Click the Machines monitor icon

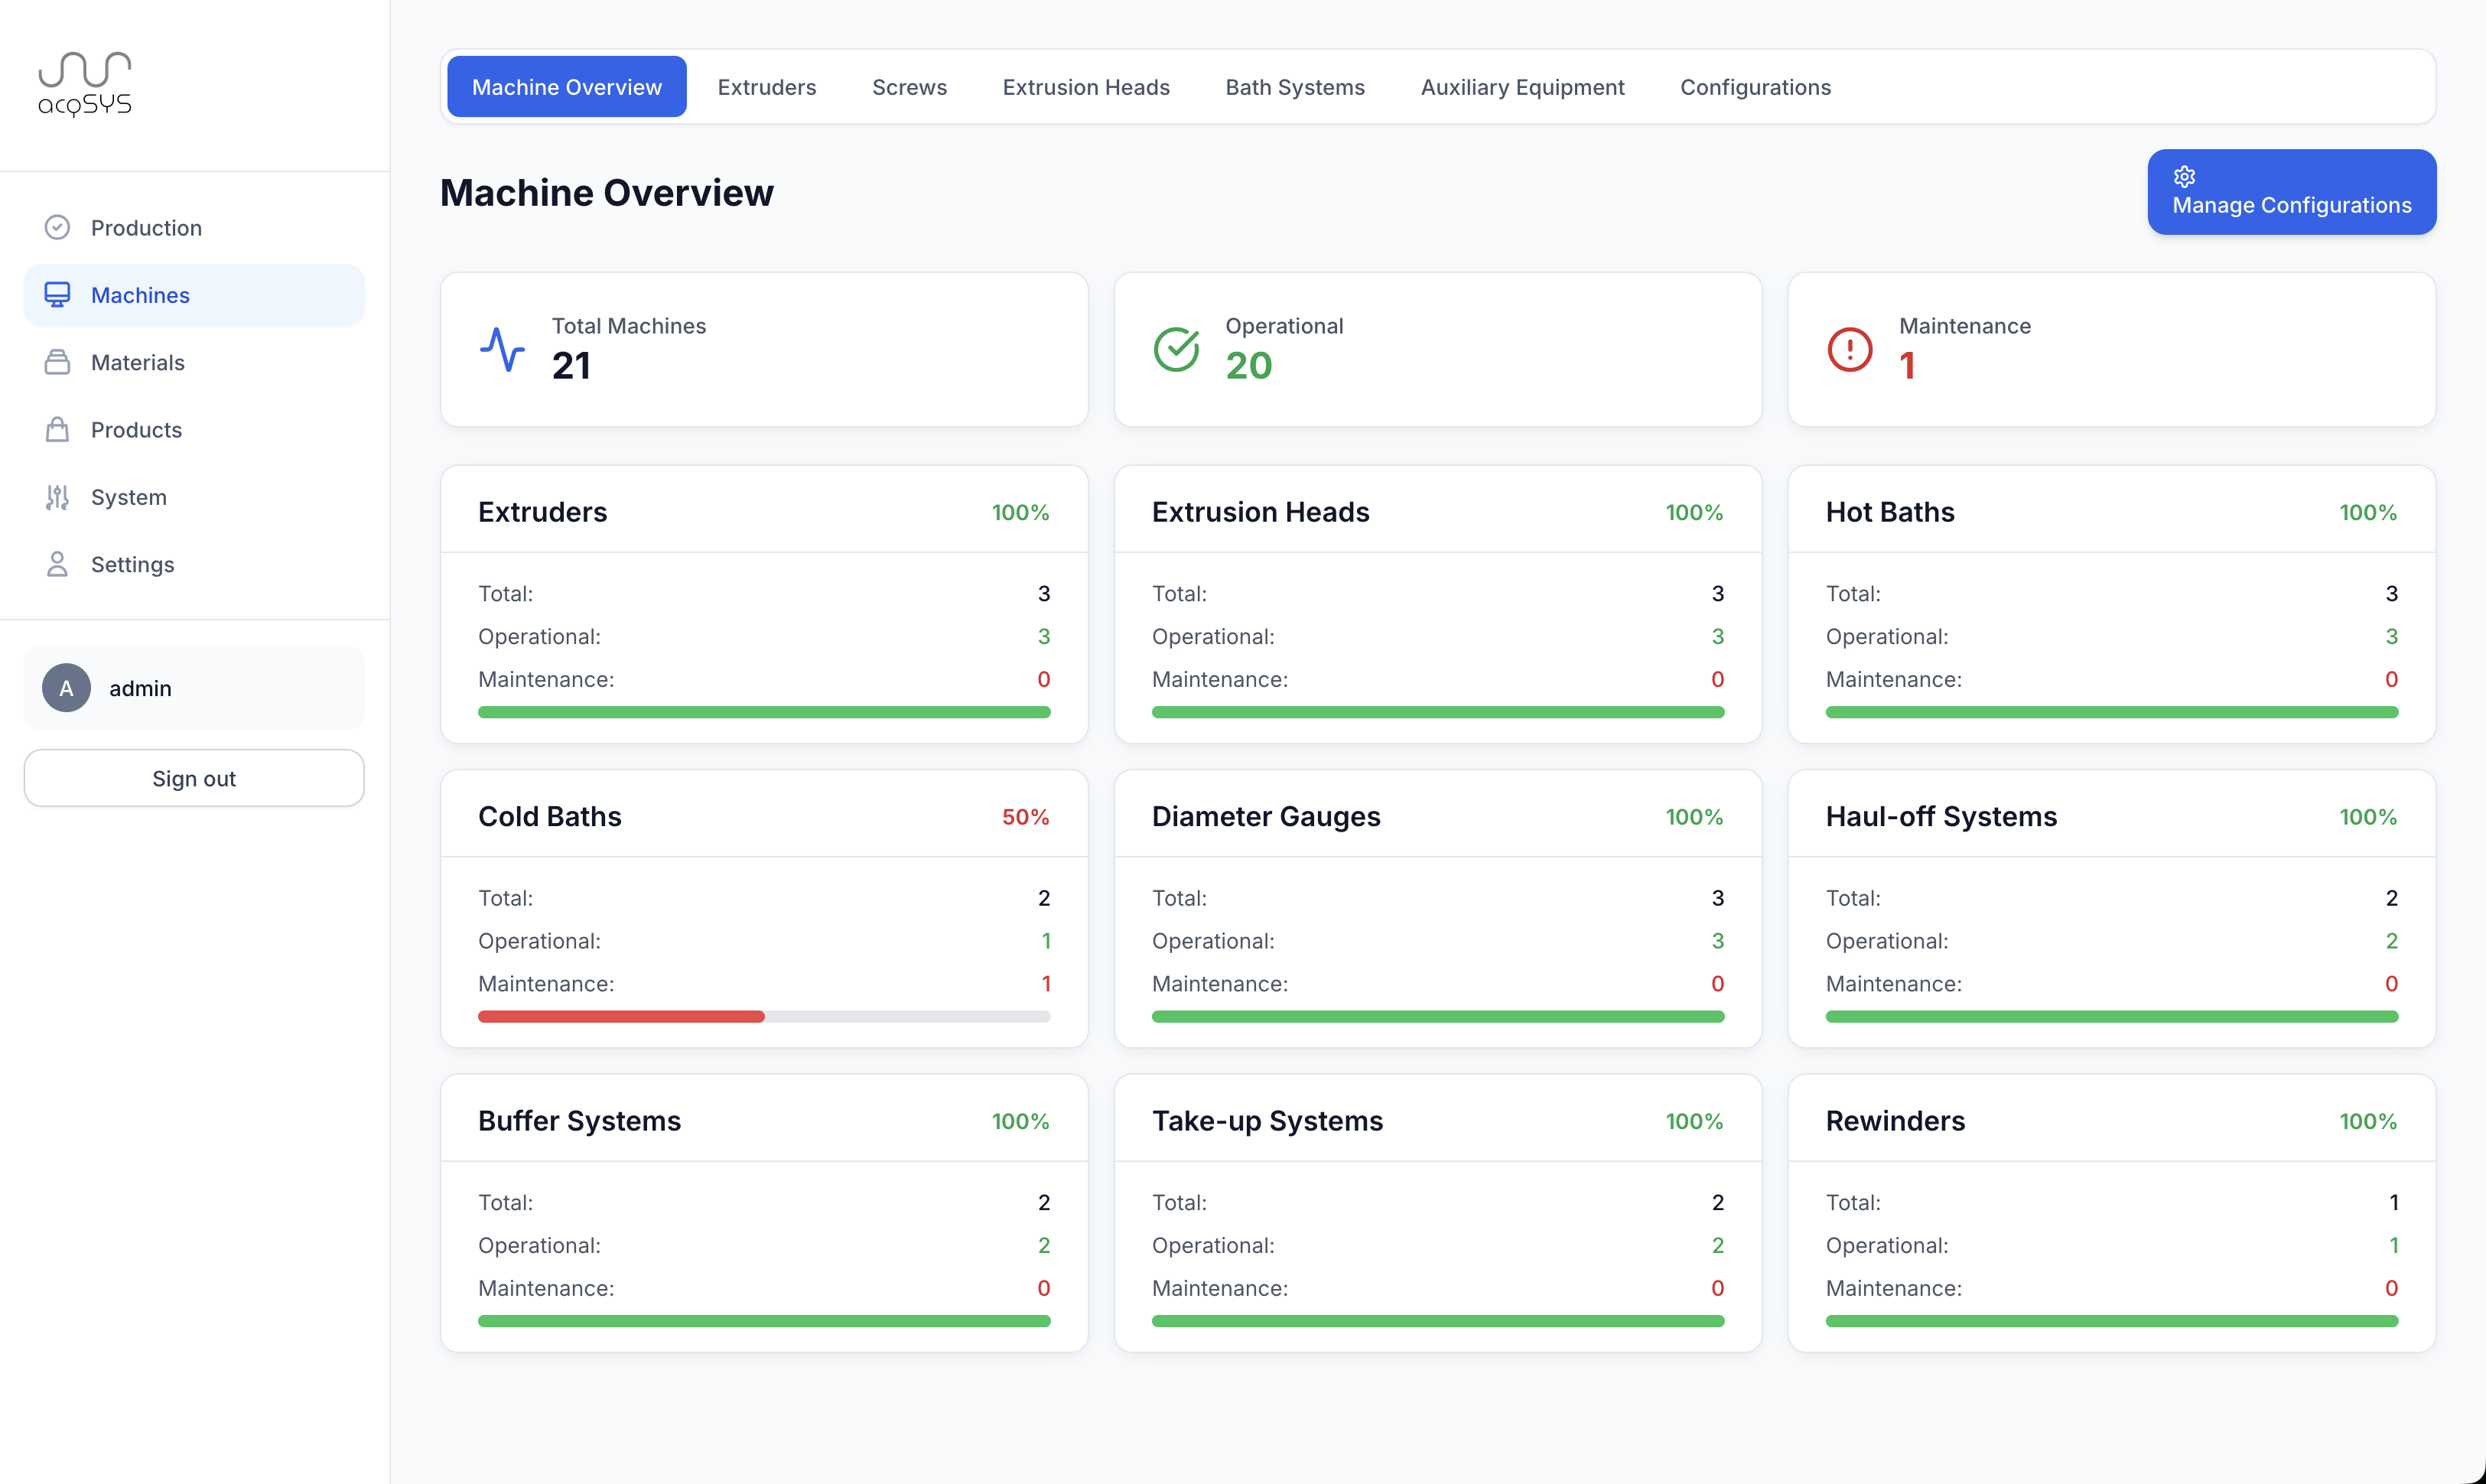[57, 295]
